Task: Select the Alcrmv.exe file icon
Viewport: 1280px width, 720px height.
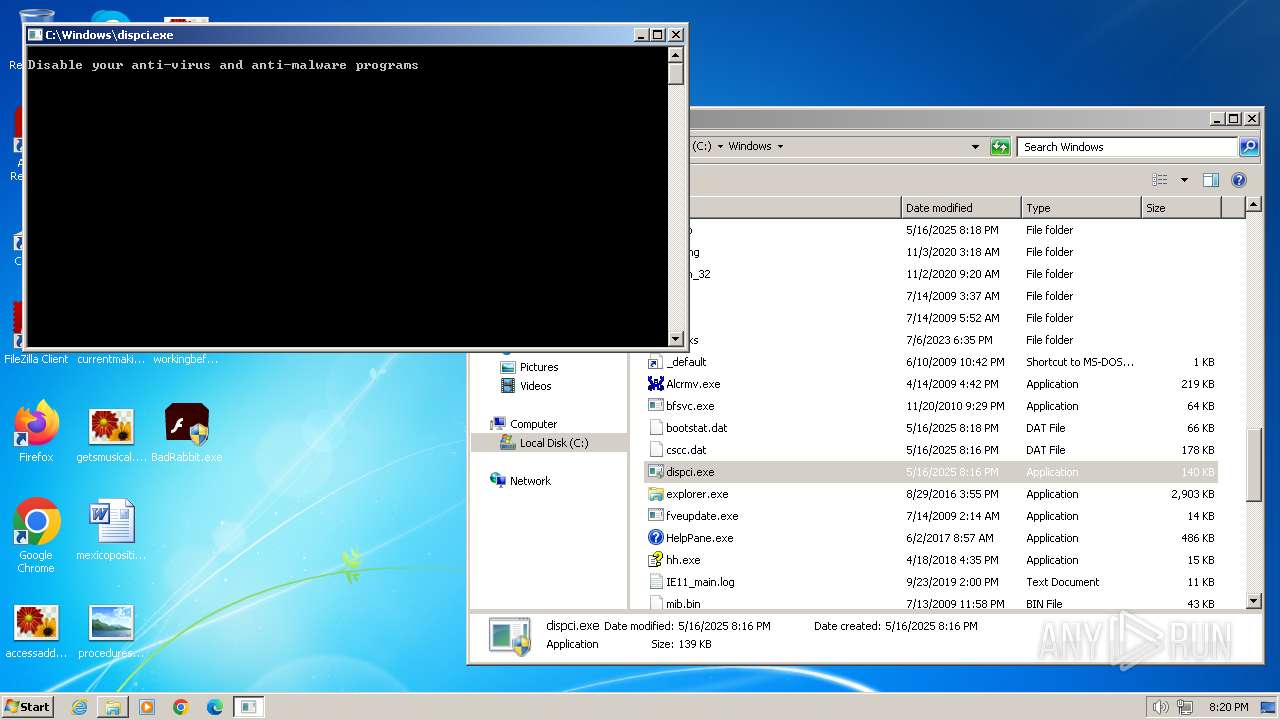Action: tap(656, 384)
